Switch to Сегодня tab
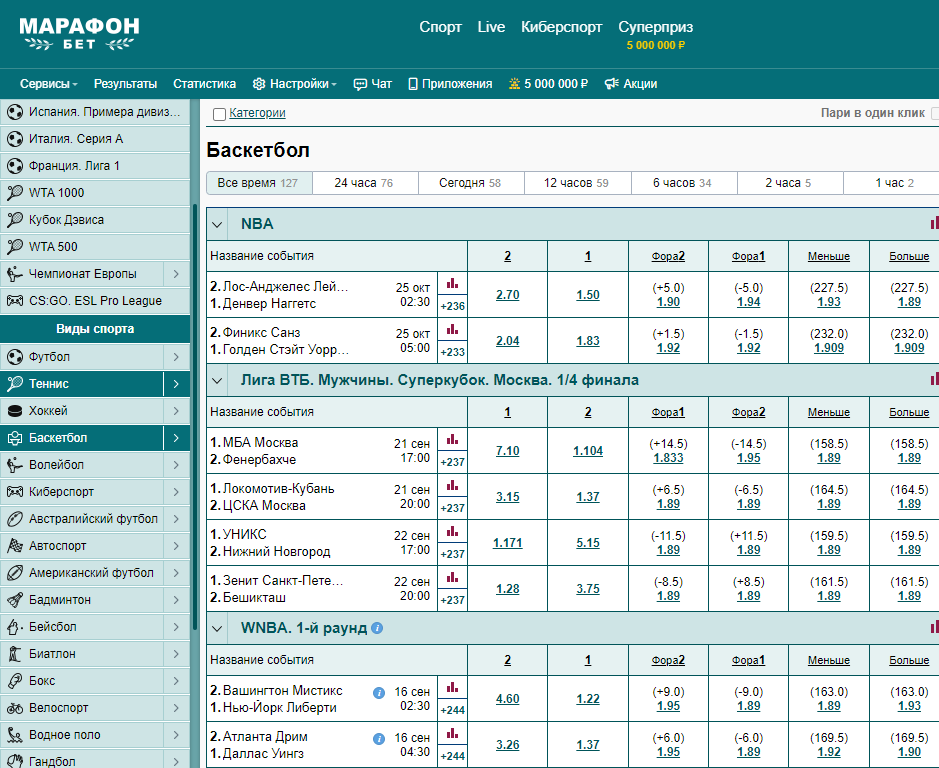The image size is (939, 768). pyautogui.click(x=471, y=183)
